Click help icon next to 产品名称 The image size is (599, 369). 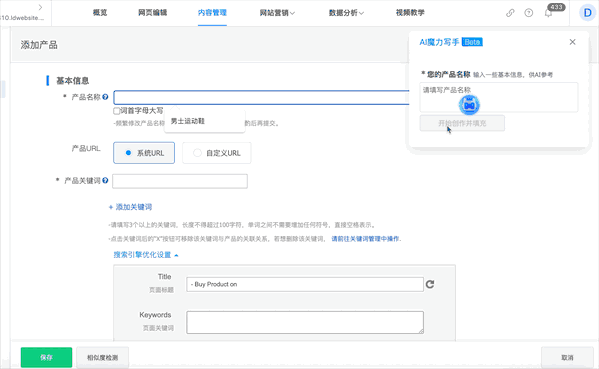[105, 97]
